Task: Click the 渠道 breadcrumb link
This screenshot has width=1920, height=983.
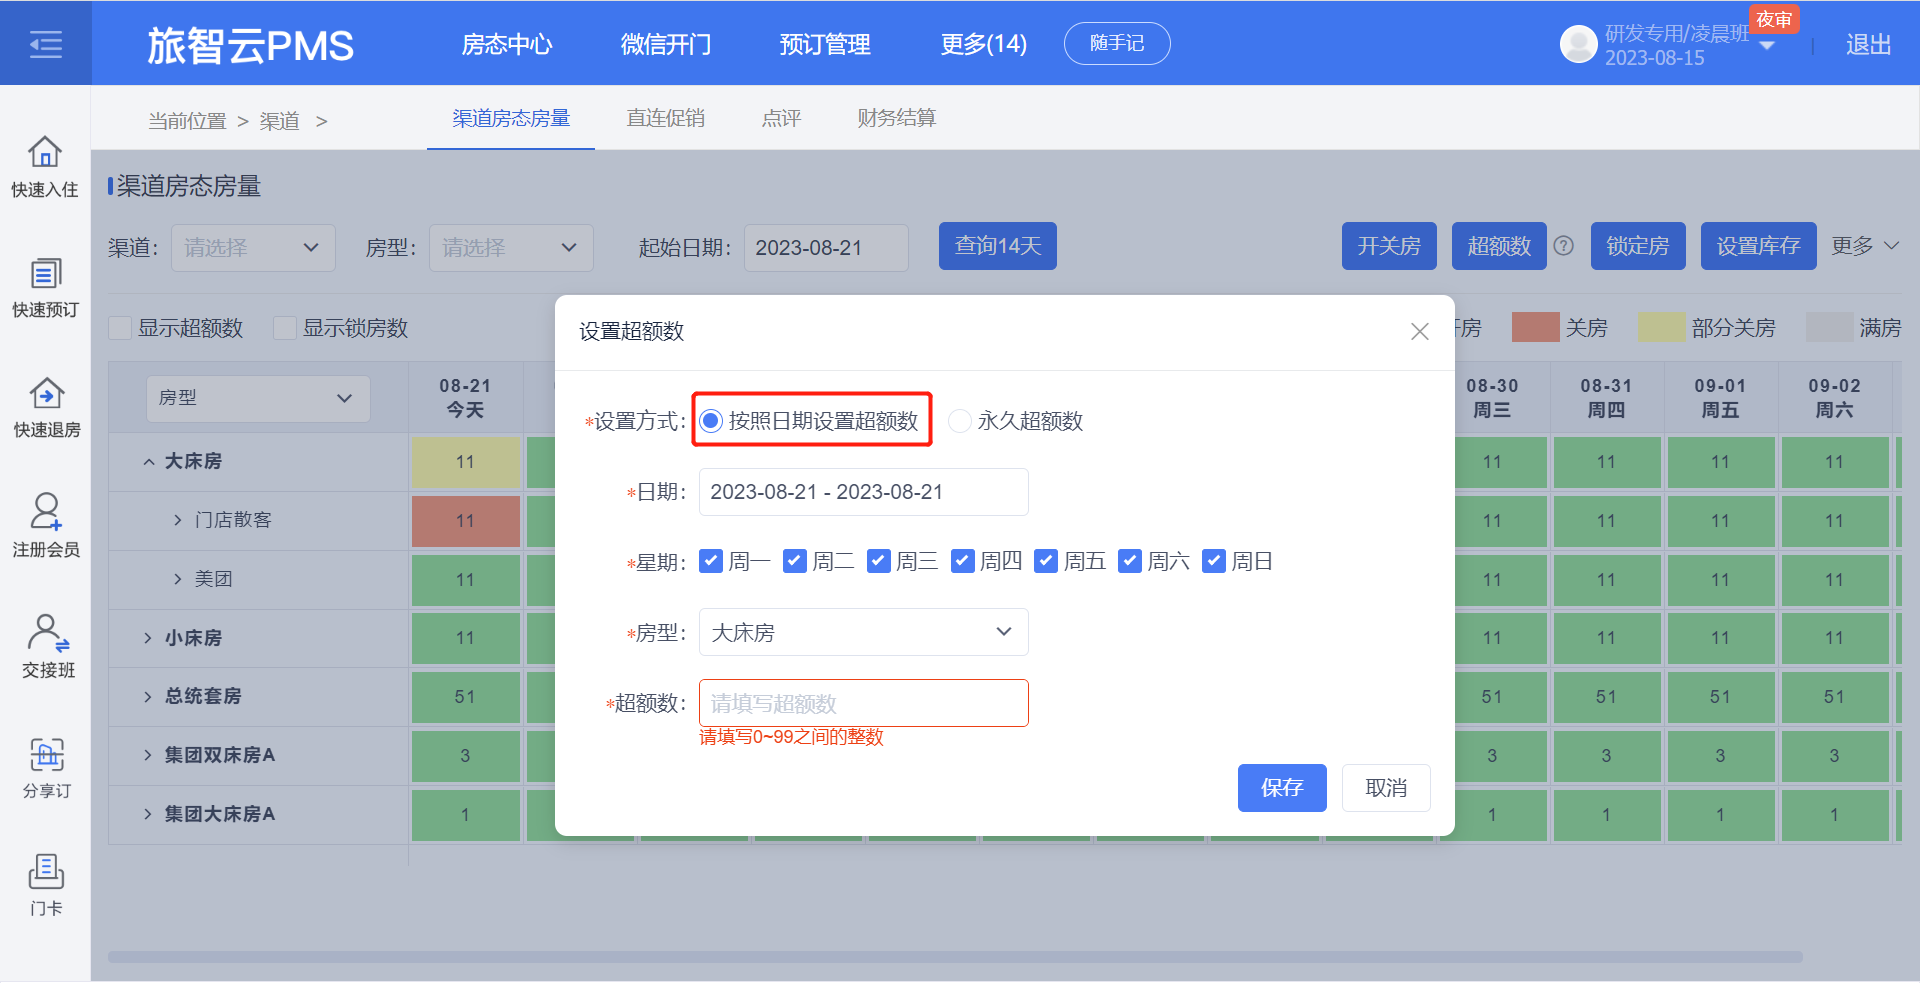Action: pyautogui.click(x=279, y=121)
